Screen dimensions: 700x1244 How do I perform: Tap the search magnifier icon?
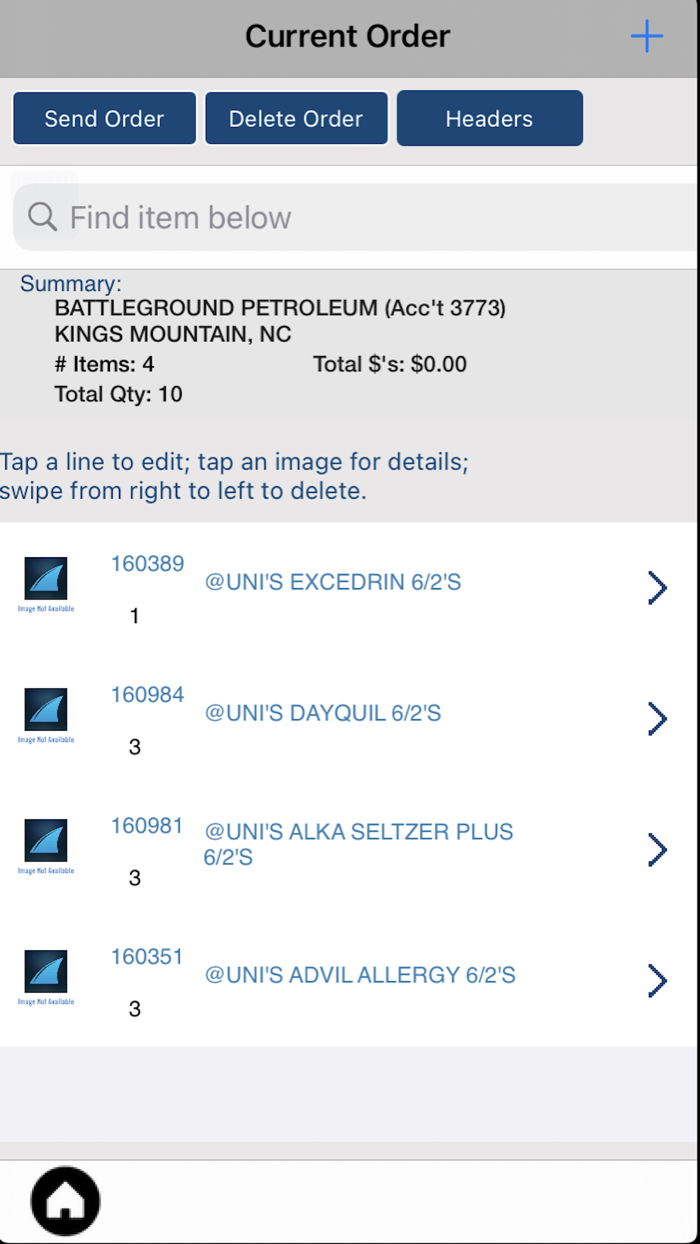pyautogui.click(x=42, y=217)
